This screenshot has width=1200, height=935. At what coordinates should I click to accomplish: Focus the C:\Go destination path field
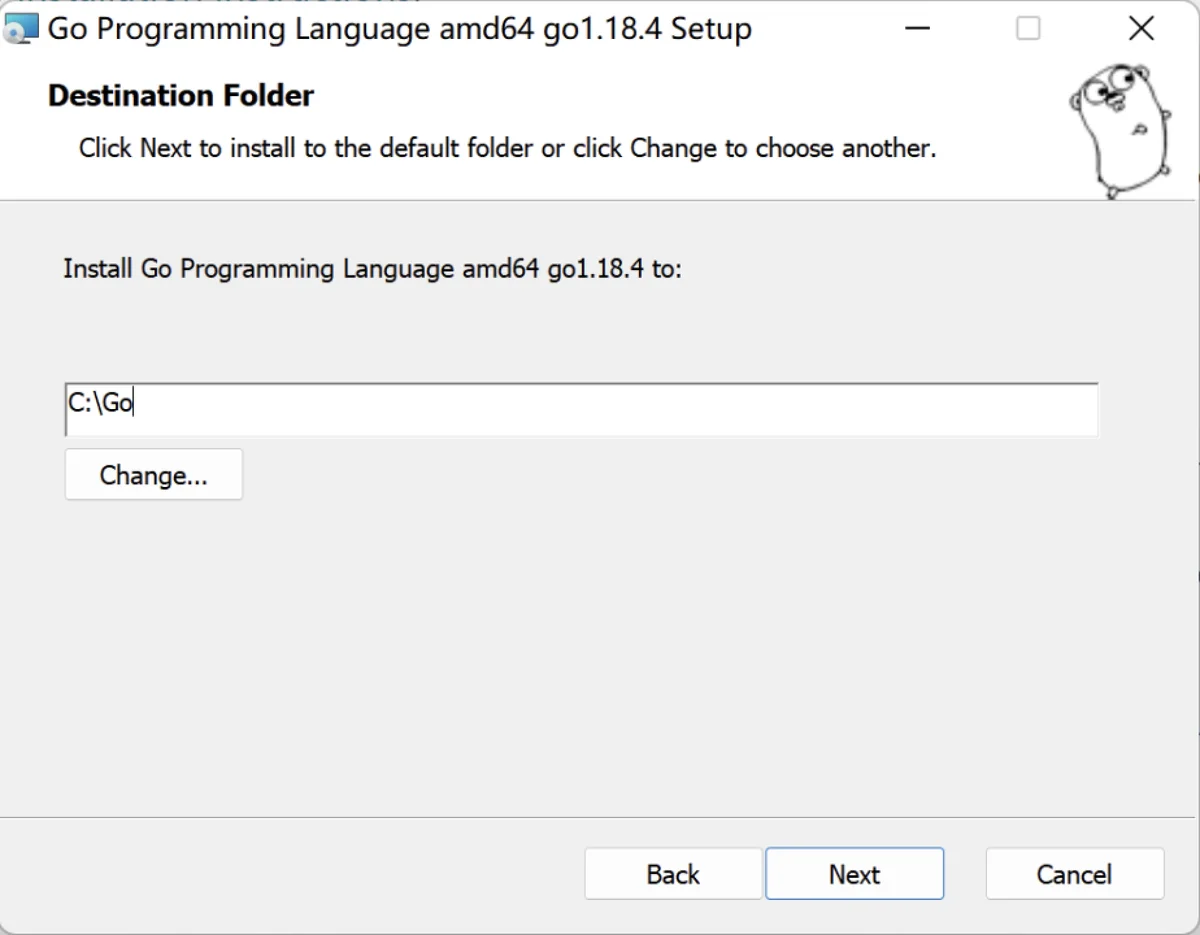pos(581,410)
